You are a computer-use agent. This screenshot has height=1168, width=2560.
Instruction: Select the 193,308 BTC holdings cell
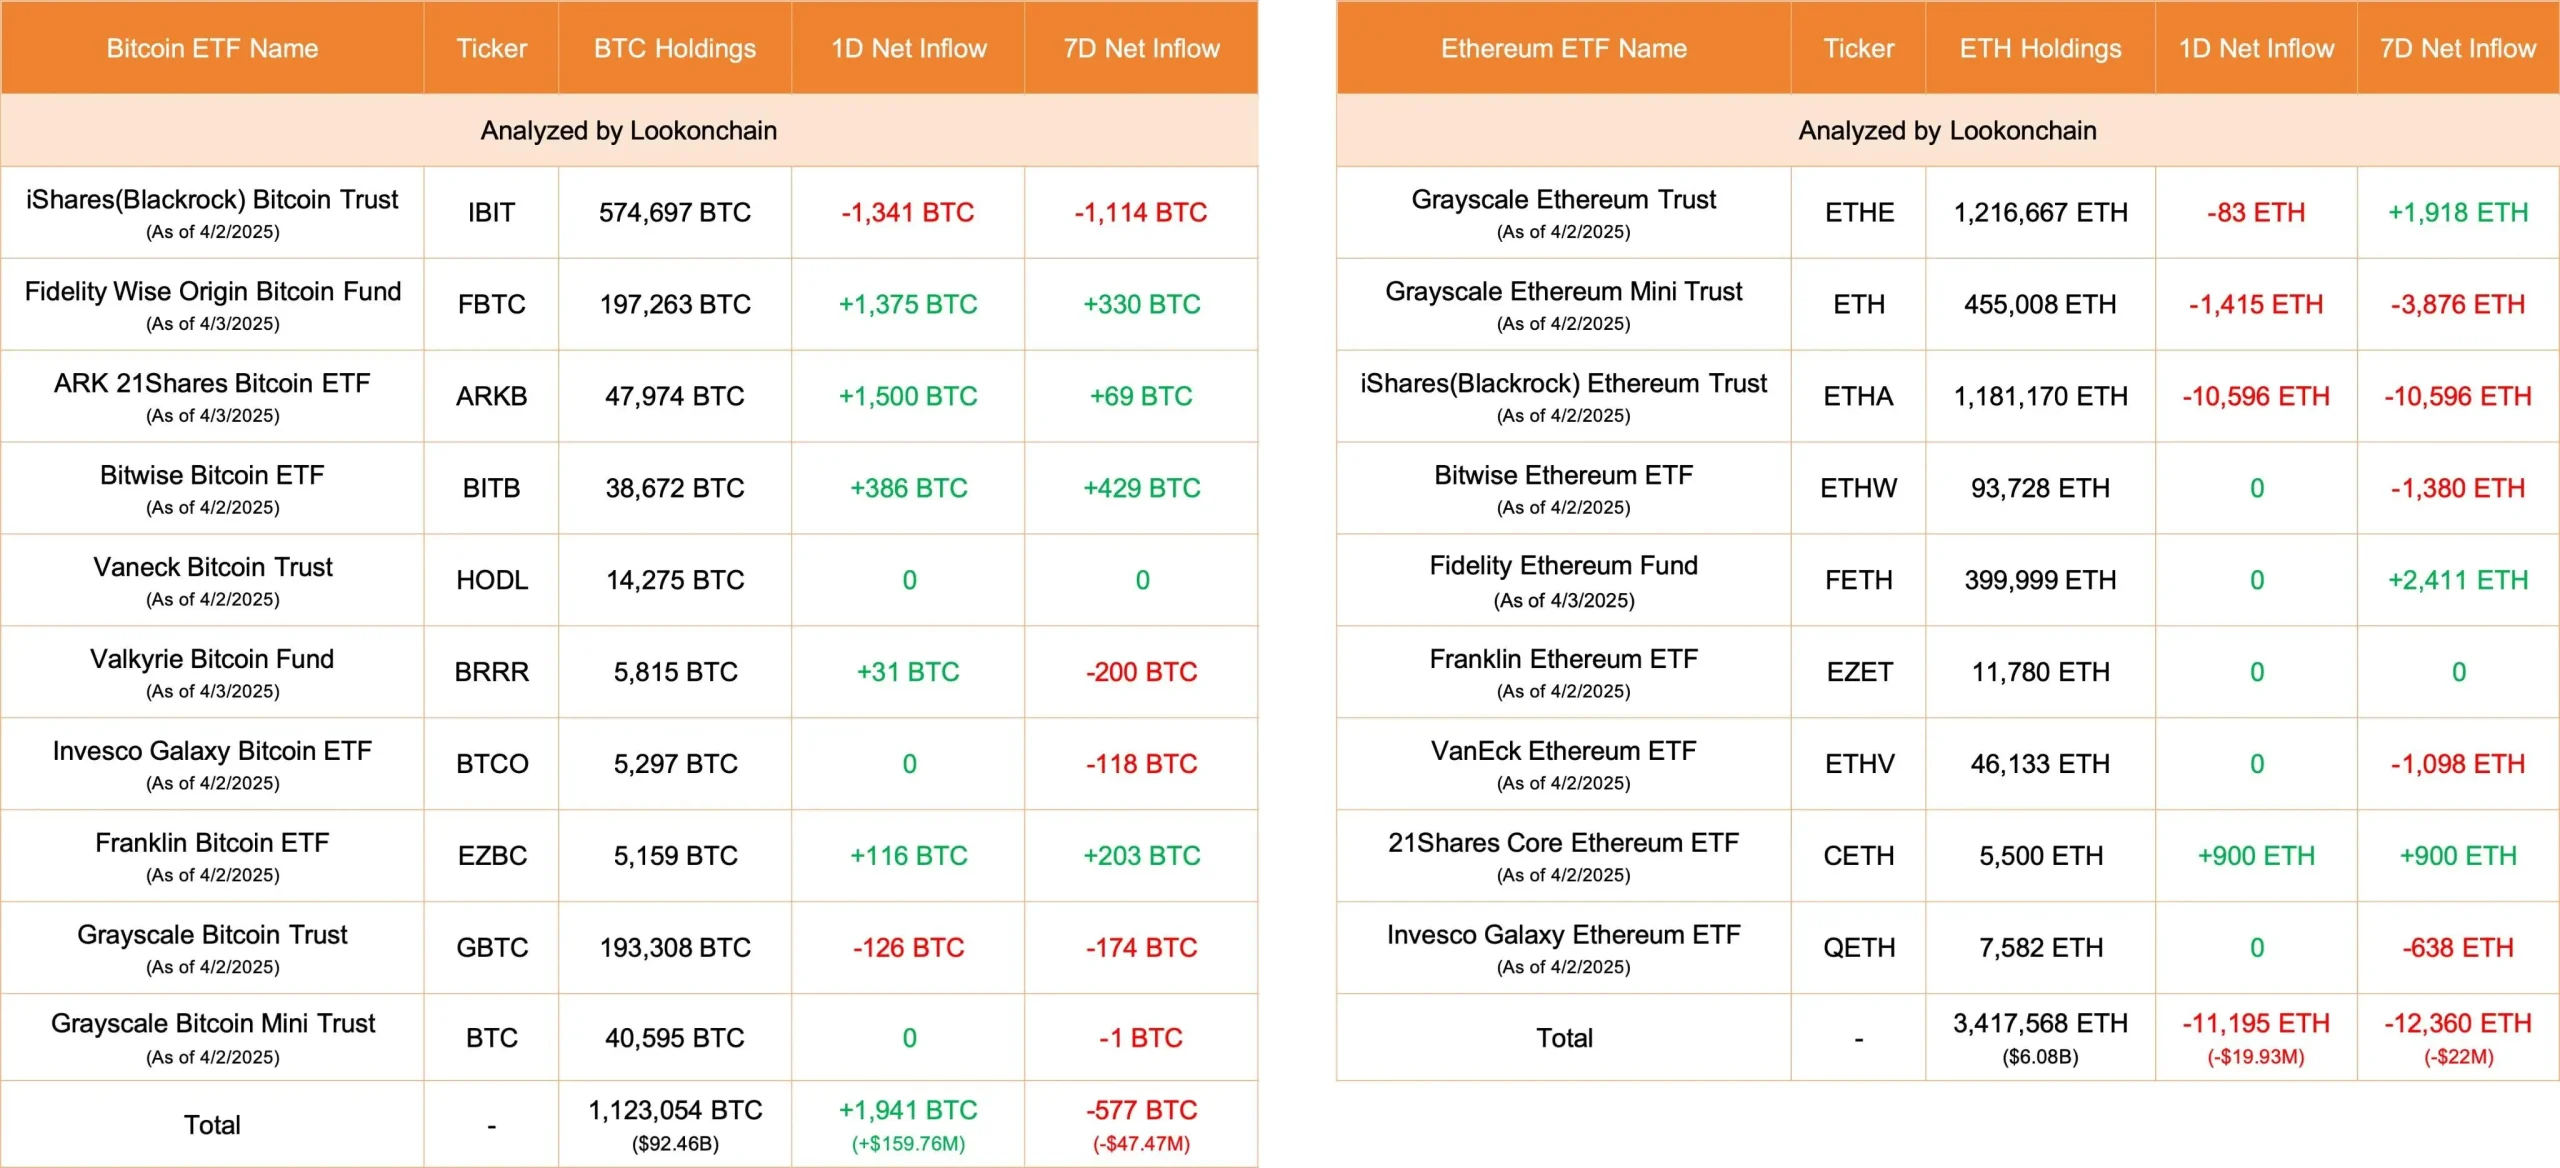[675, 947]
